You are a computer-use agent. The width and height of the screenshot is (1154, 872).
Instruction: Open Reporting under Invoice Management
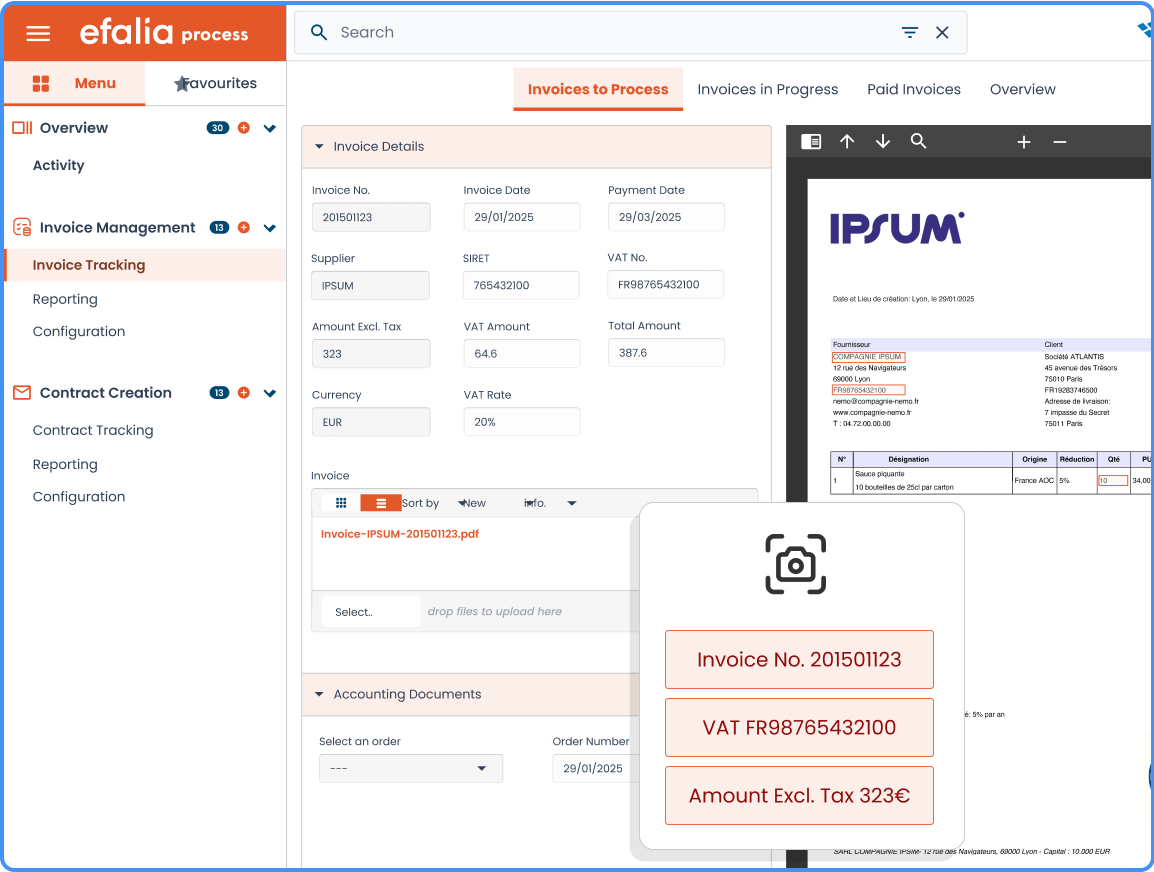pos(65,299)
